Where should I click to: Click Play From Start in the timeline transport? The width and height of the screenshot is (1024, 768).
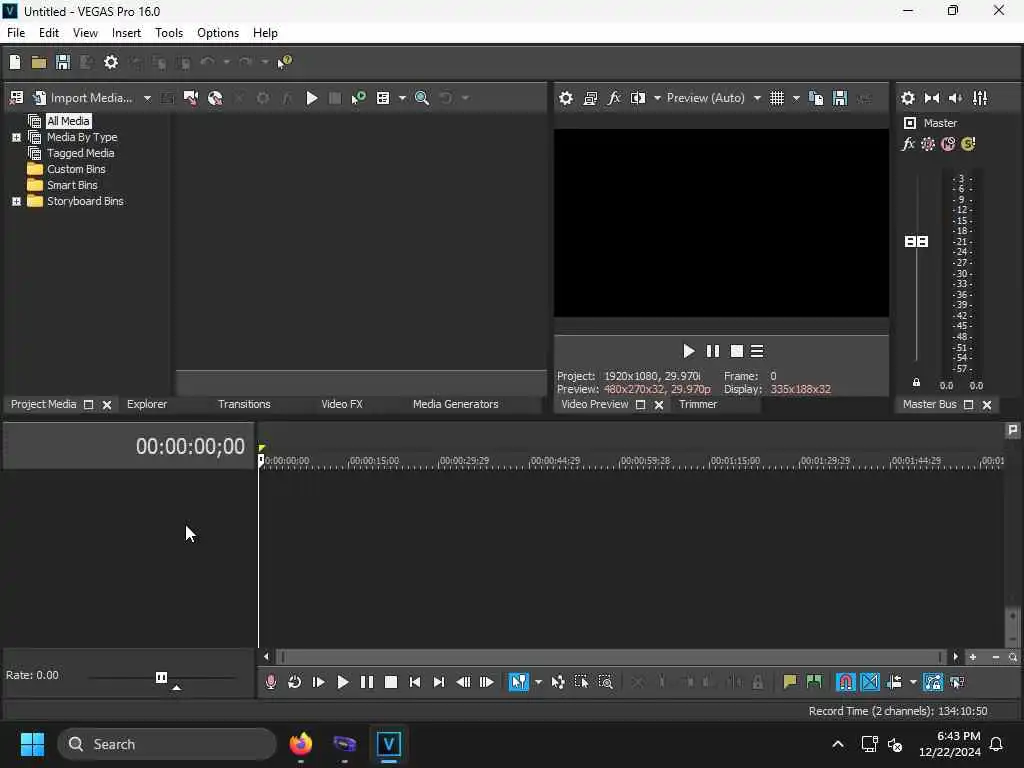click(x=319, y=682)
